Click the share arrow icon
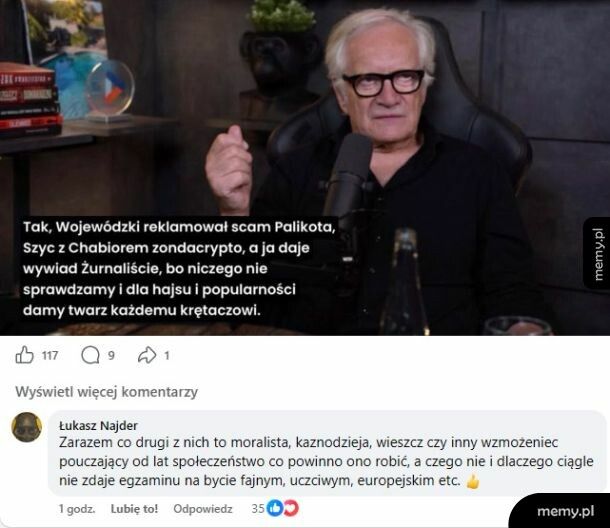 (147, 355)
